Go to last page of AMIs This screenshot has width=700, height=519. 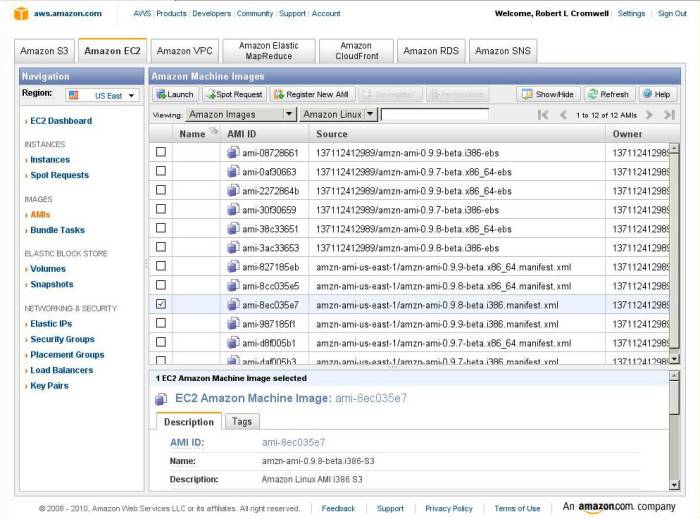(x=669, y=115)
